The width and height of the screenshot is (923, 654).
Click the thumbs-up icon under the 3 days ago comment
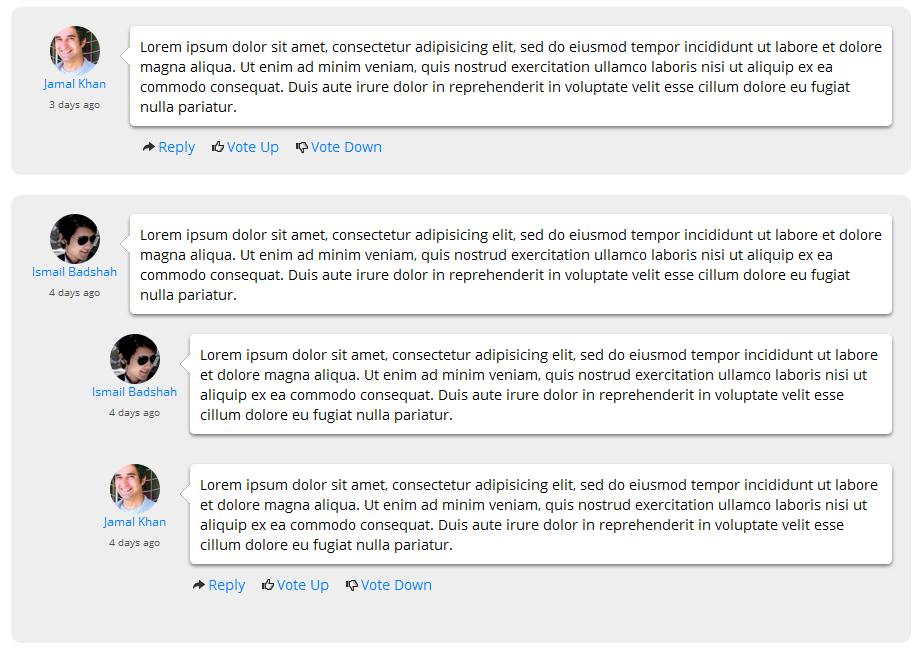coord(218,147)
